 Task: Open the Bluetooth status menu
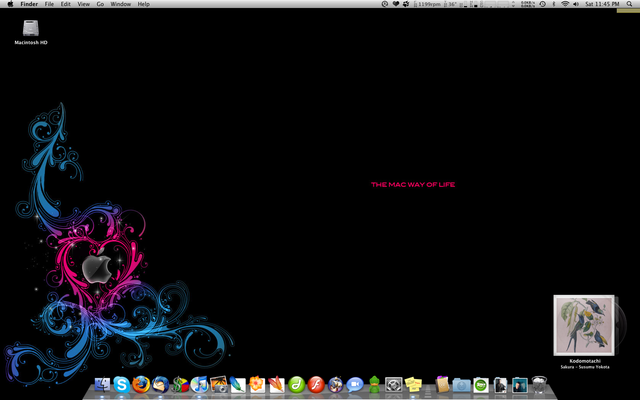tap(554, 4)
